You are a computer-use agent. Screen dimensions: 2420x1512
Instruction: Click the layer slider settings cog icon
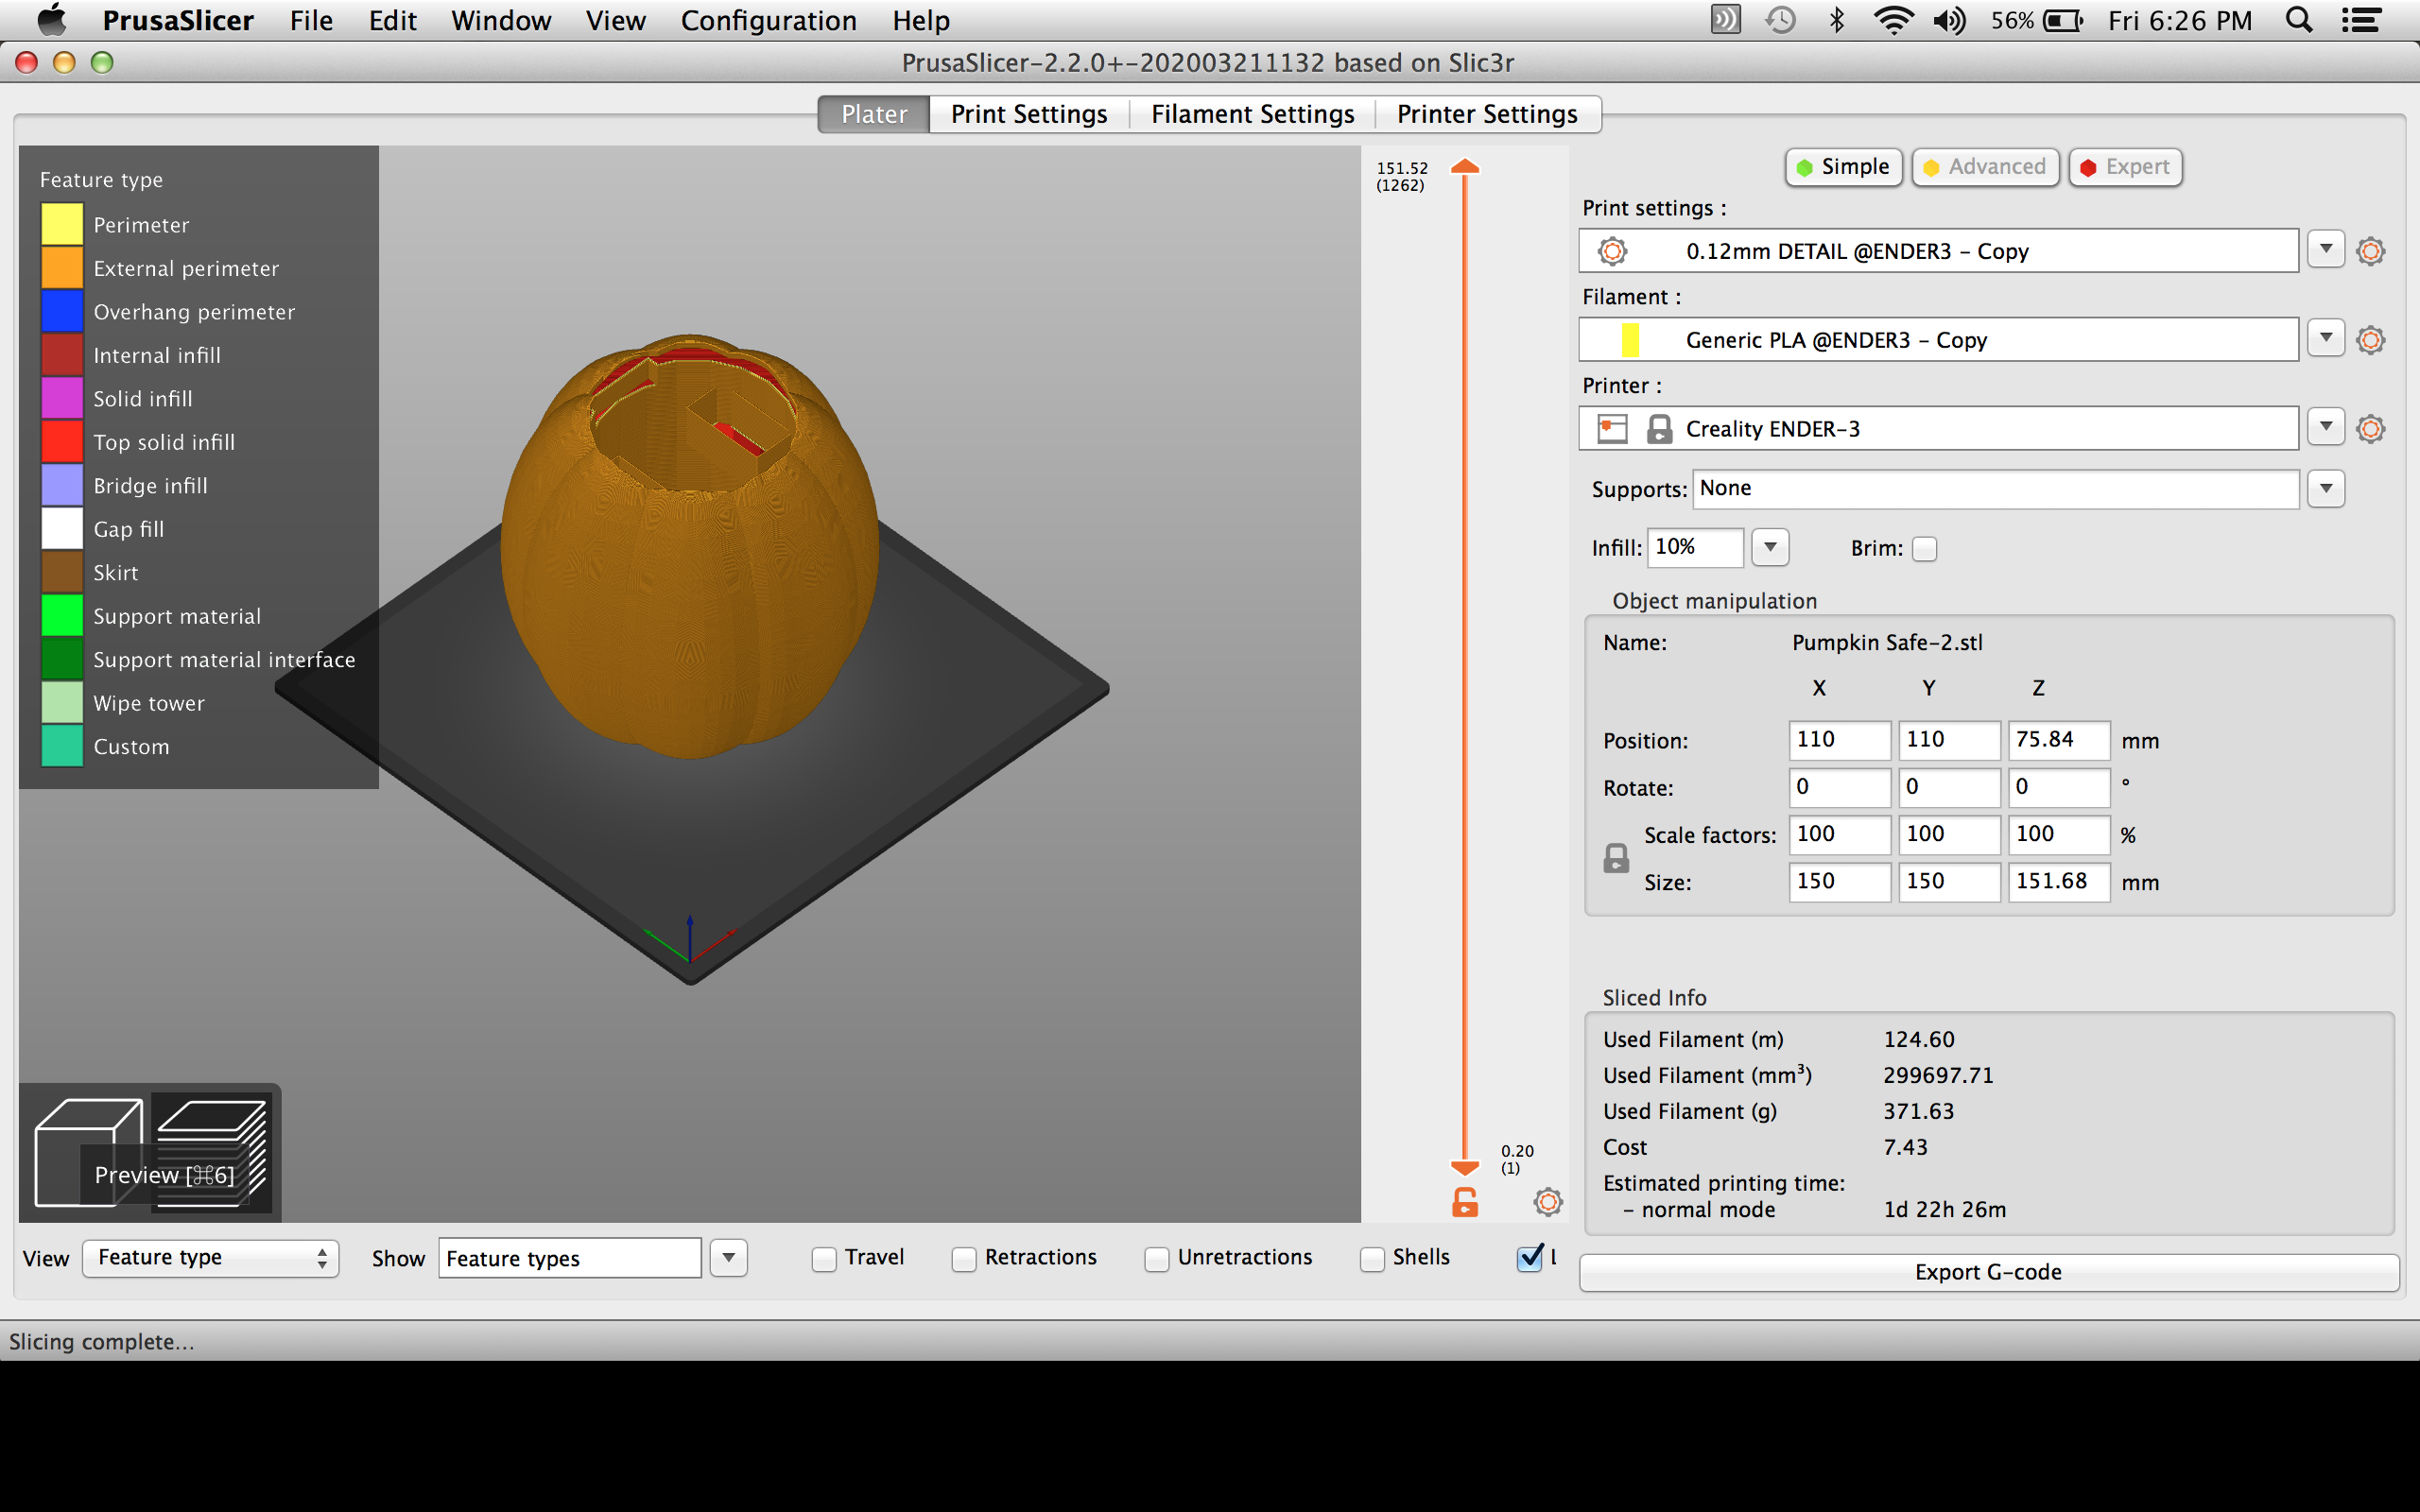click(x=1548, y=1202)
